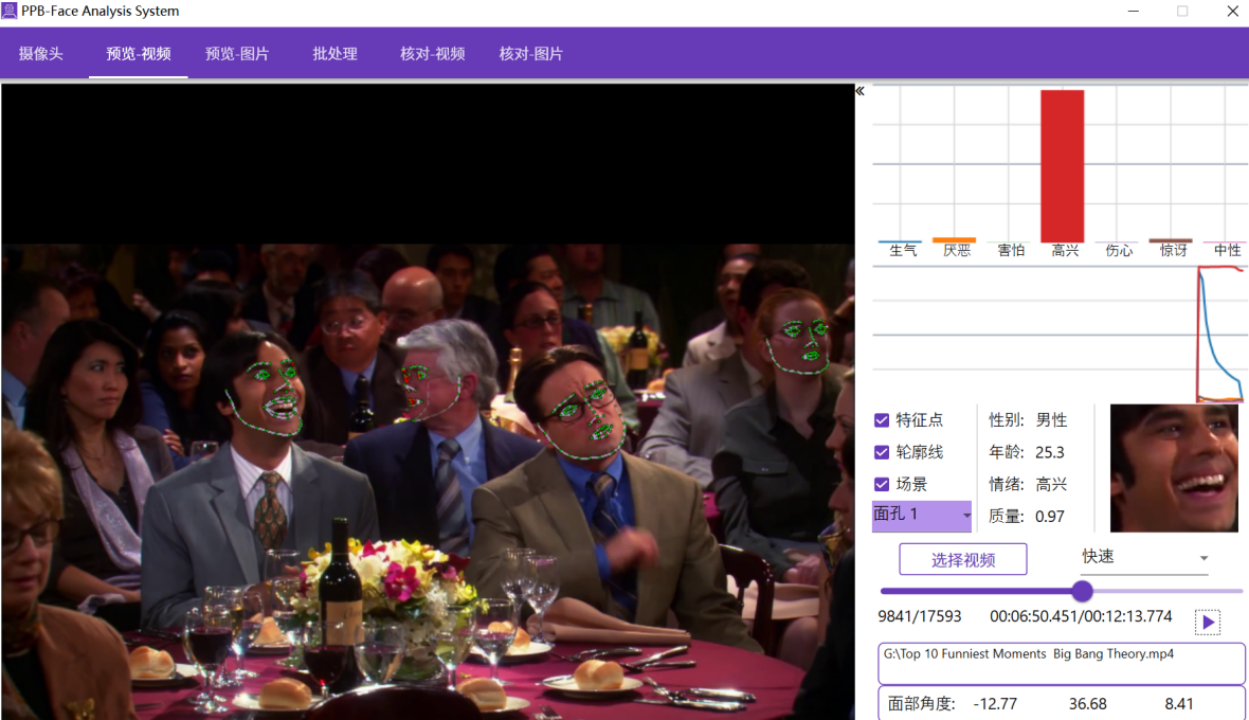1249x720 pixels.
Task: Close the application window
Action: 1232,12
